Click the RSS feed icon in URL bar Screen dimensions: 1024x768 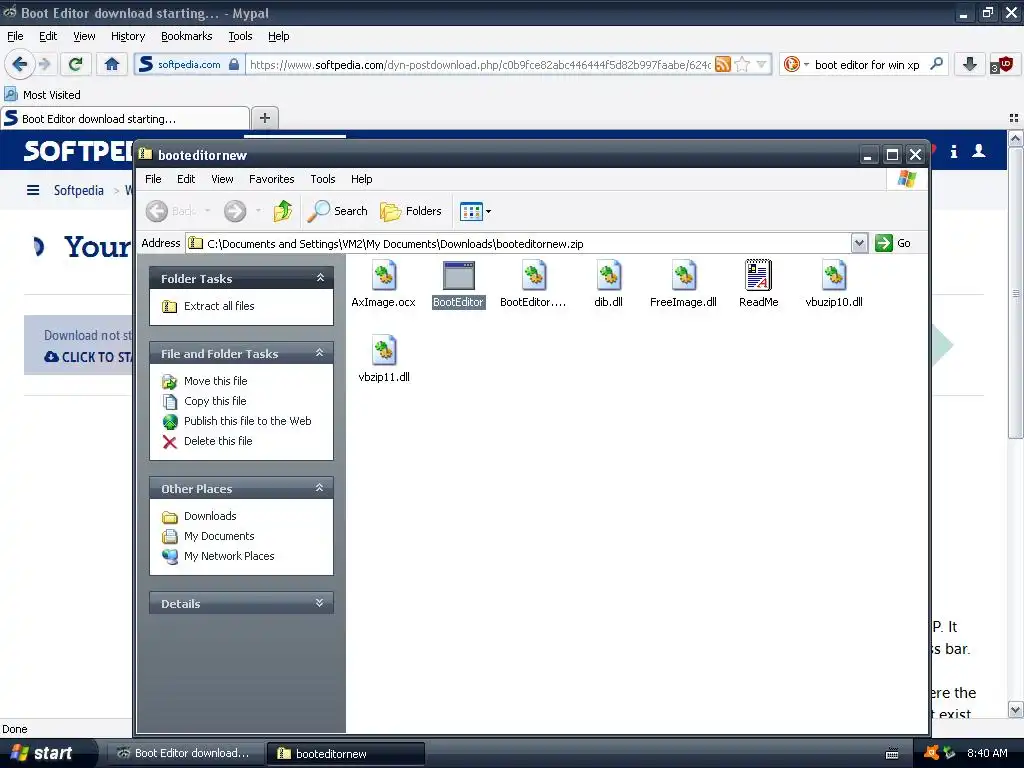click(x=722, y=64)
